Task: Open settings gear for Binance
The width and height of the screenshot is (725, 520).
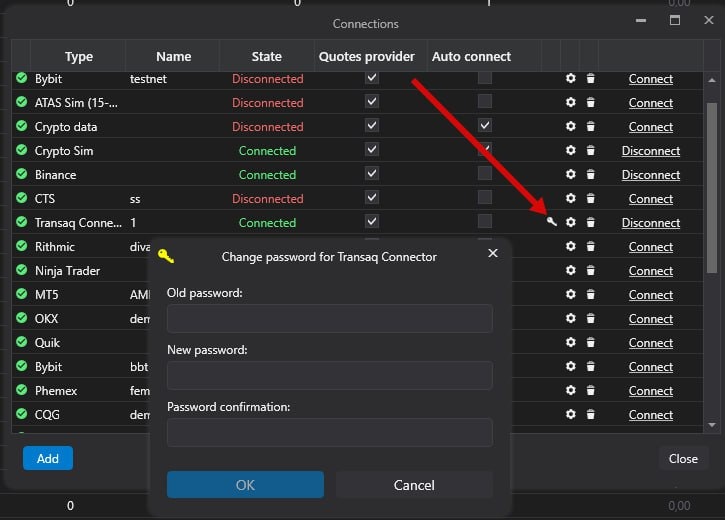Action: tap(571, 174)
